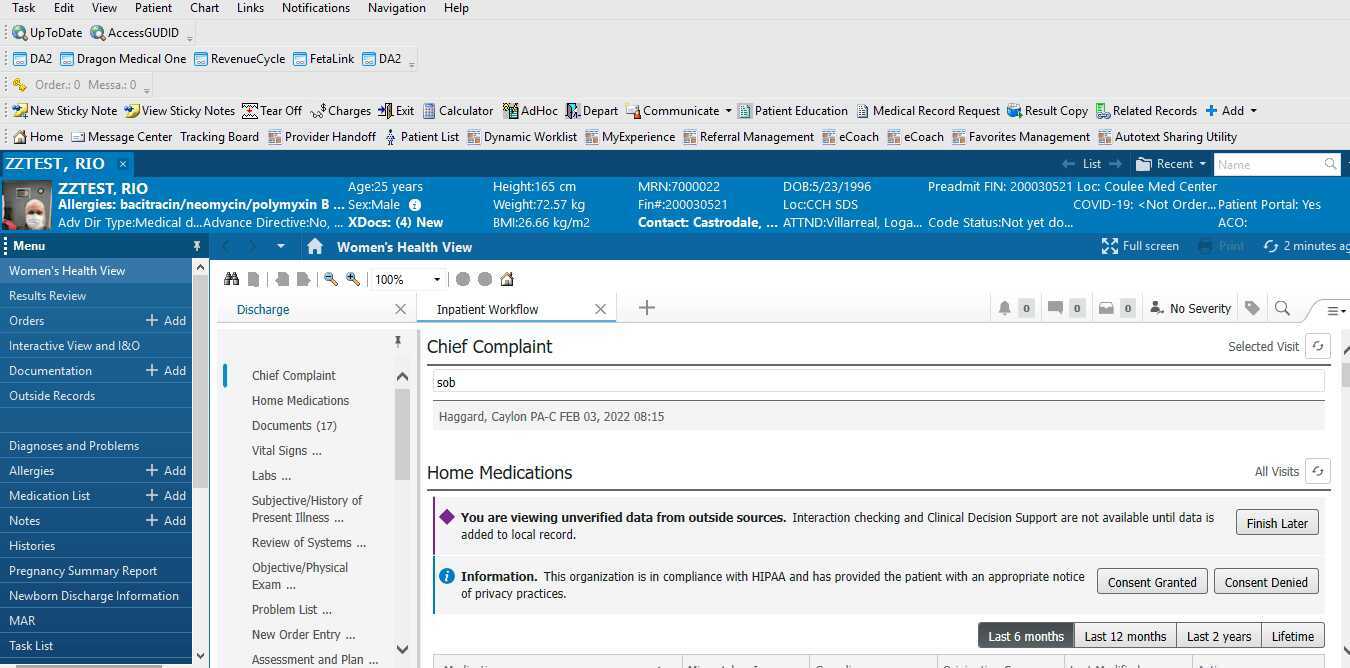Viewport: 1350px width, 668px height.
Task: Switch to the Discharge tab
Action: coord(263,310)
